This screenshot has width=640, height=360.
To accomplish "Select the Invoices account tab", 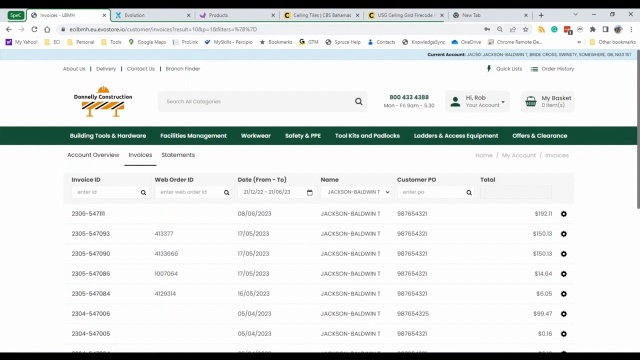I will point(140,155).
